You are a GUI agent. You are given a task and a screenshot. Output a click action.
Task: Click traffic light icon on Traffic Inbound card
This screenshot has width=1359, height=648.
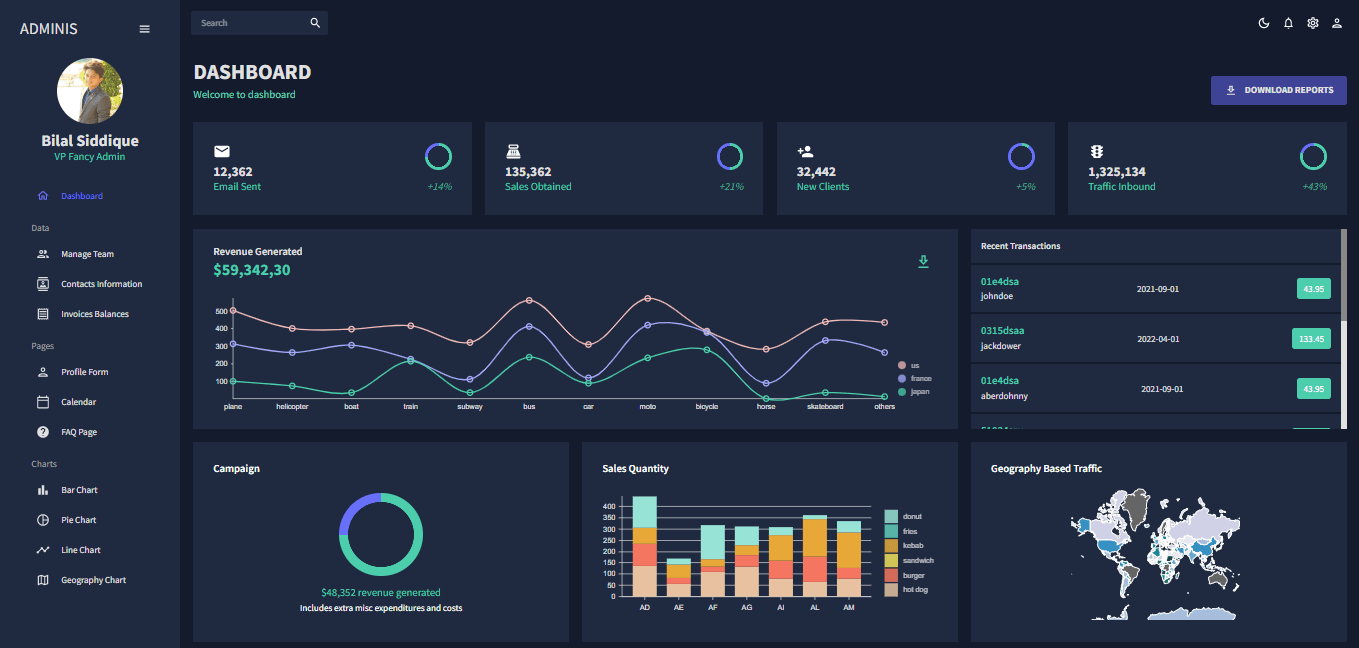point(1096,151)
